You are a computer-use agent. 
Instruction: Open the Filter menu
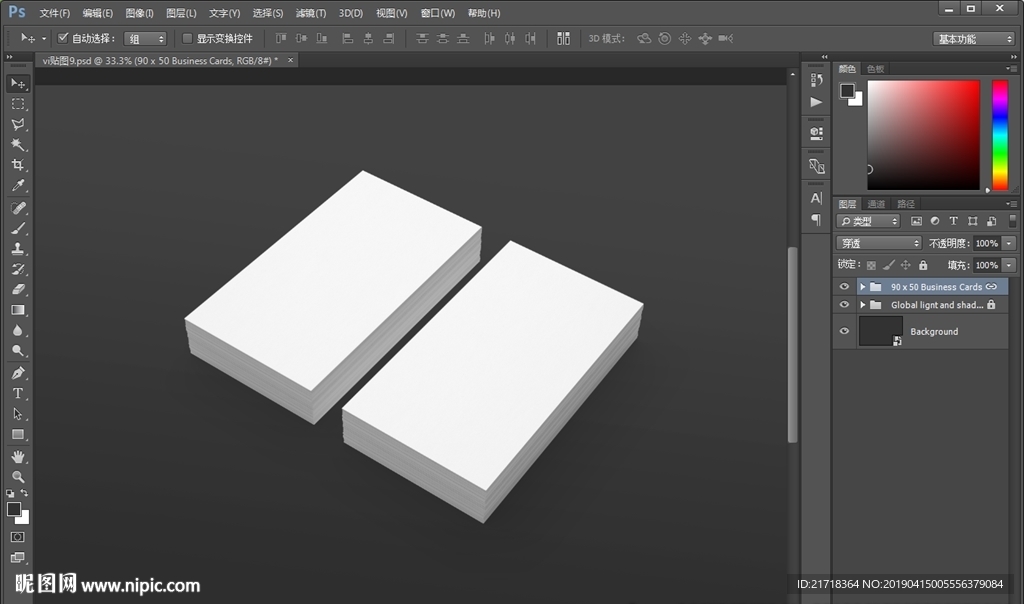[311, 14]
